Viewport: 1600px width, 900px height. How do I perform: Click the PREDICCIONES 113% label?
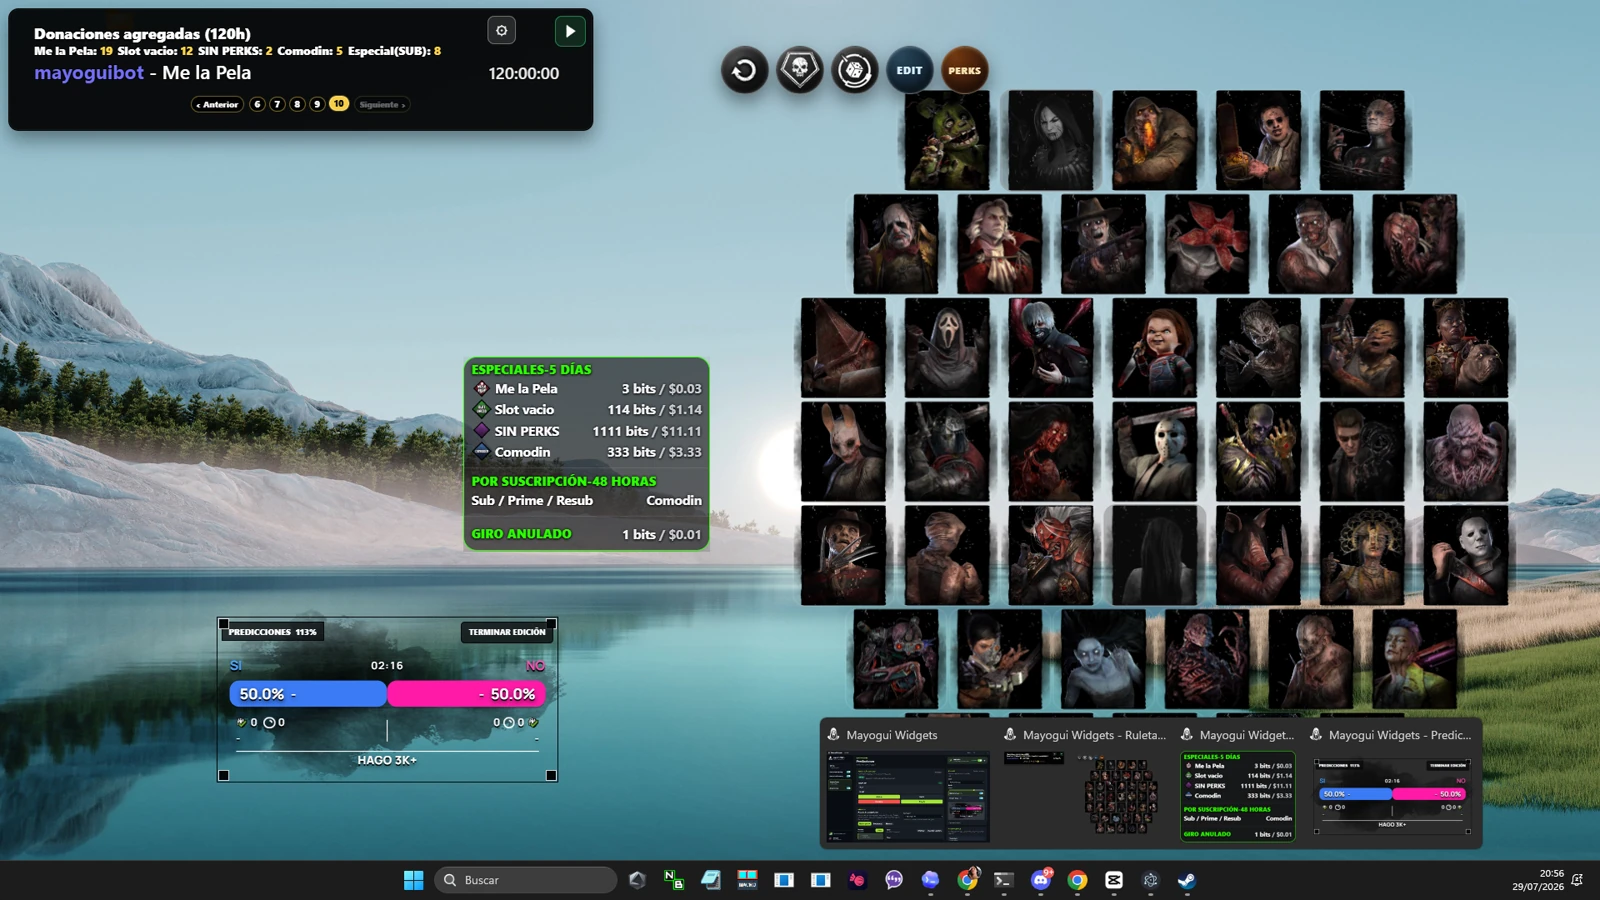(272, 632)
